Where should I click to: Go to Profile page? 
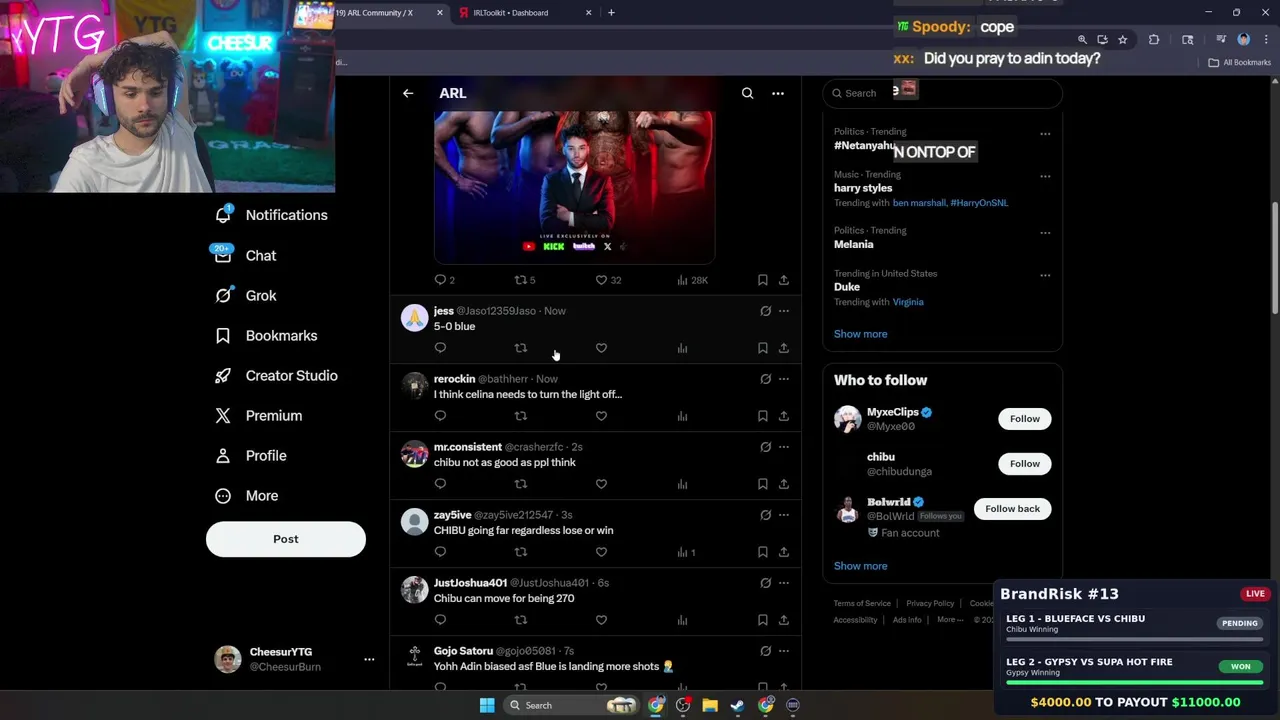pyautogui.click(x=251, y=455)
